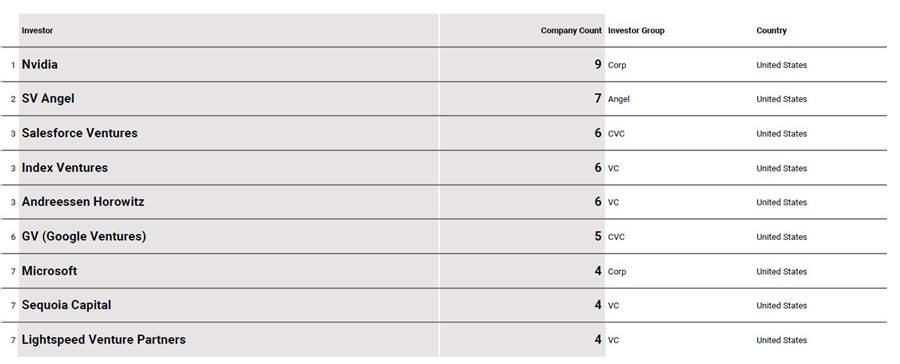Click Salesforce Ventures' CVC group cell

tap(616, 134)
